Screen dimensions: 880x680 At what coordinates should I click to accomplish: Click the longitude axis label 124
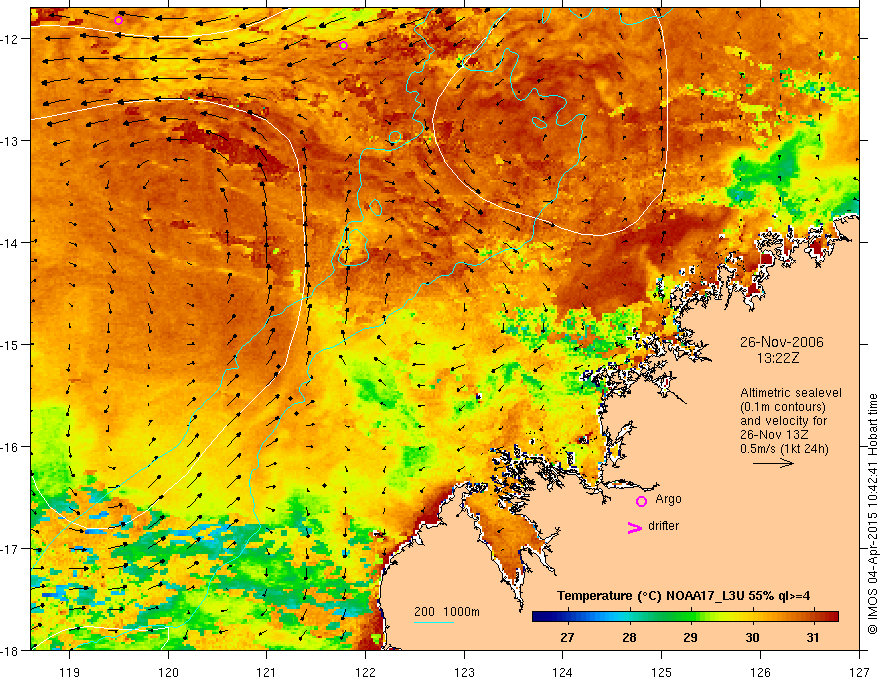(x=563, y=672)
